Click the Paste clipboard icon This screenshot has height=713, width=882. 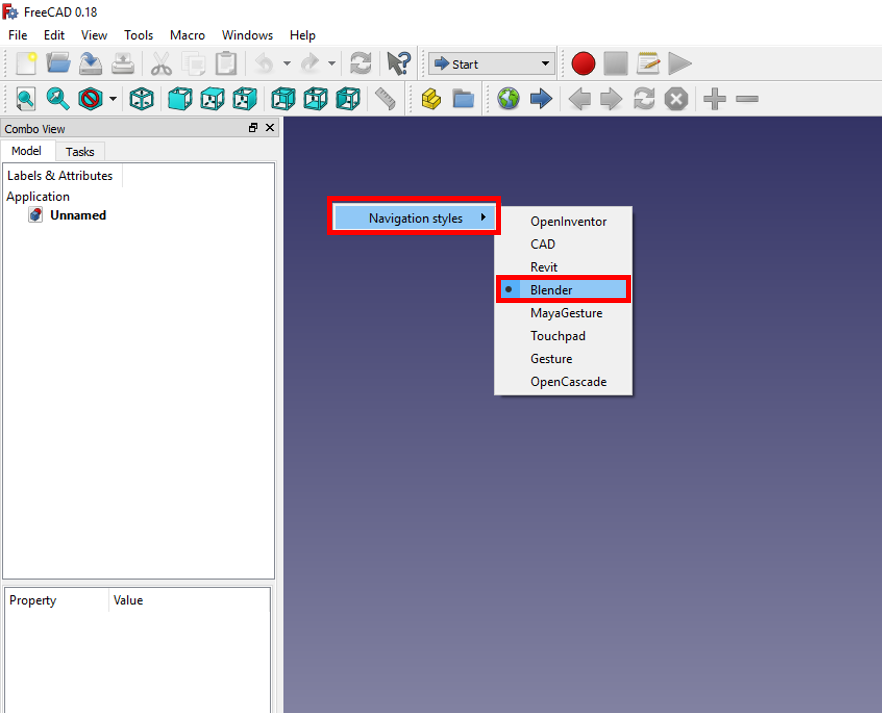point(226,64)
